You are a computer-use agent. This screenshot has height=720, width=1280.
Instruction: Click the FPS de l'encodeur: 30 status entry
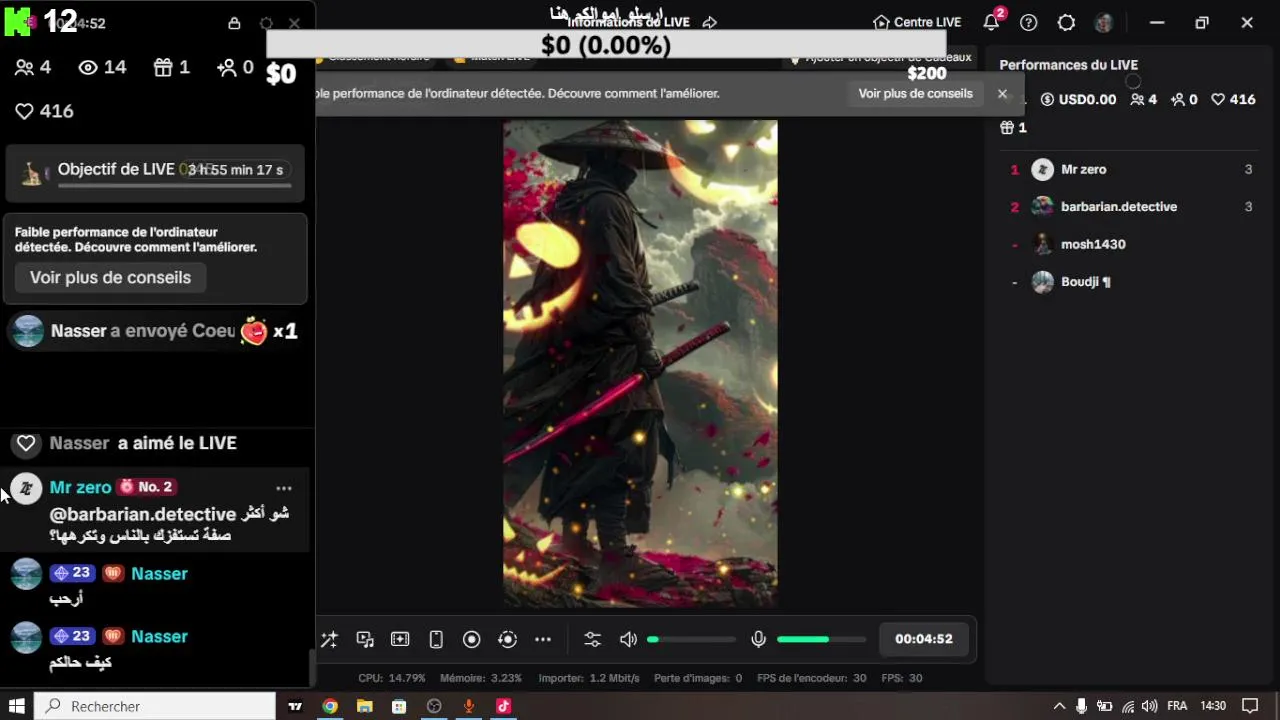pos(812,678)
